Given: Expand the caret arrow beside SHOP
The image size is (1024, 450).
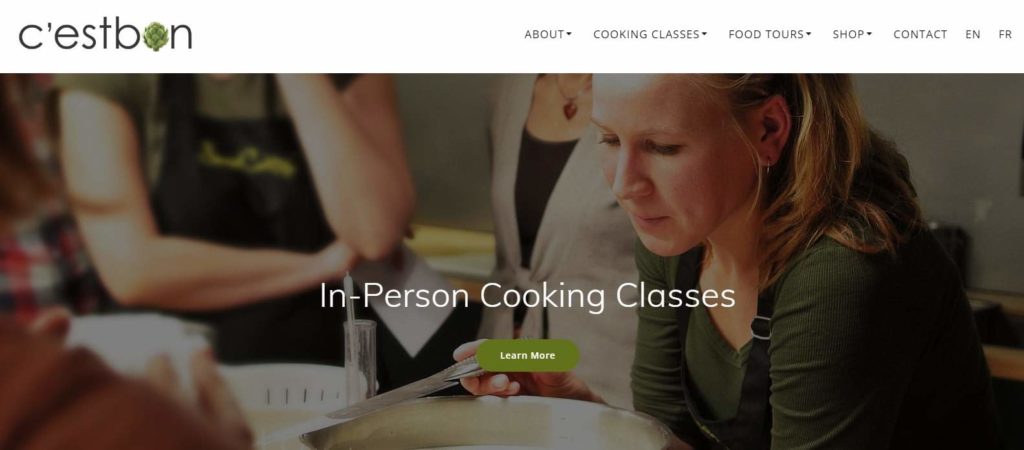Looking at the screenshot, I should (x=869, y=34).
